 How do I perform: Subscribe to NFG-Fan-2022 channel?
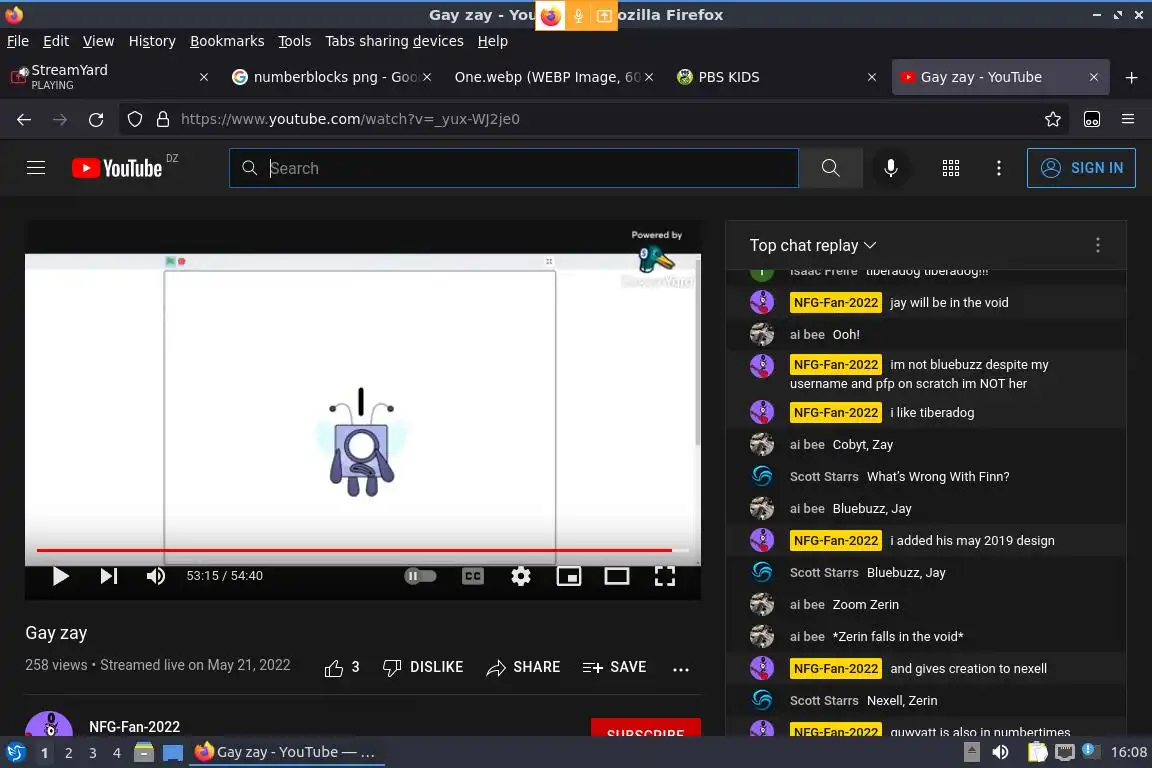646,728
